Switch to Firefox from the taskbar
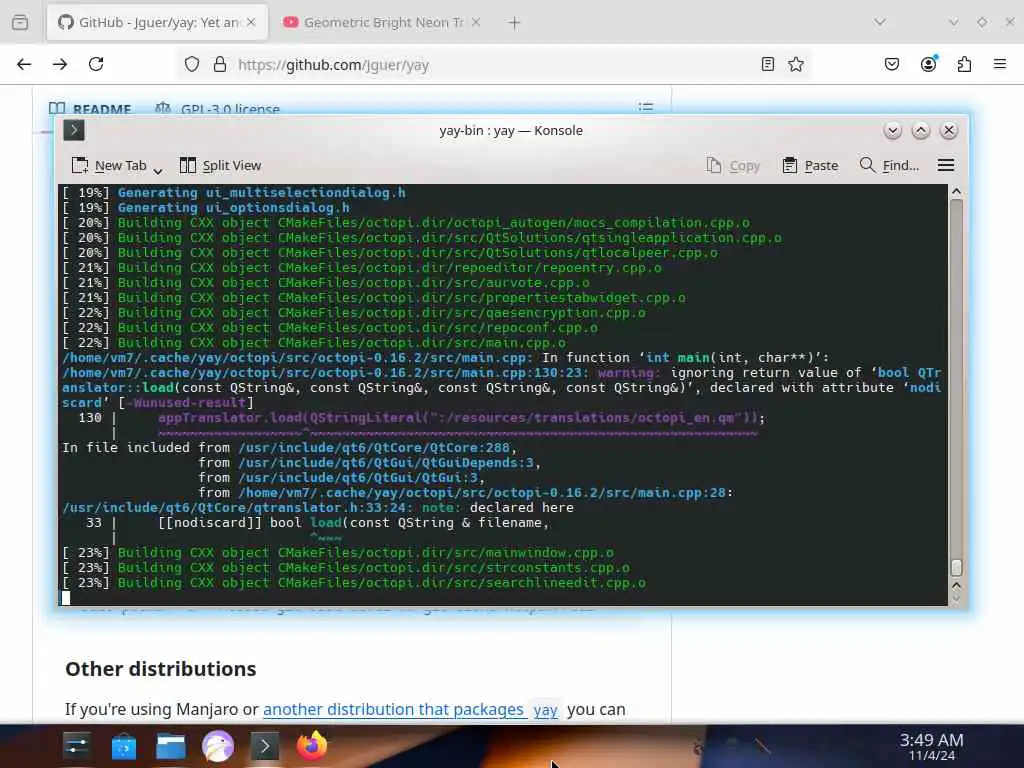Screen dimensions: 1024x768 312,746
